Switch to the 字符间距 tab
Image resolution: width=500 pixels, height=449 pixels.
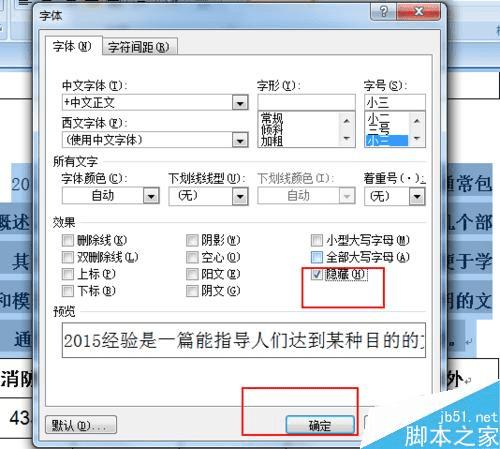[139, 47]
